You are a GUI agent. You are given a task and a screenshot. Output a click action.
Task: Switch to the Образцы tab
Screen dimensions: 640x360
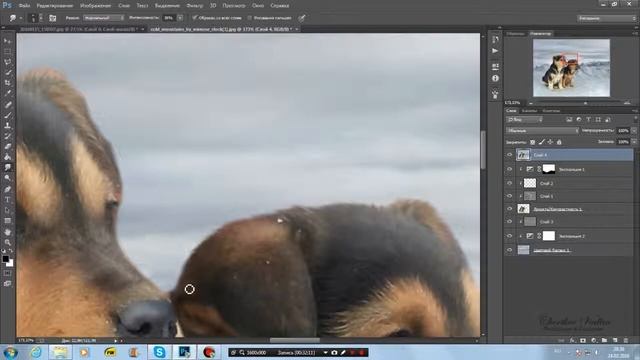[x=516, y=33]
